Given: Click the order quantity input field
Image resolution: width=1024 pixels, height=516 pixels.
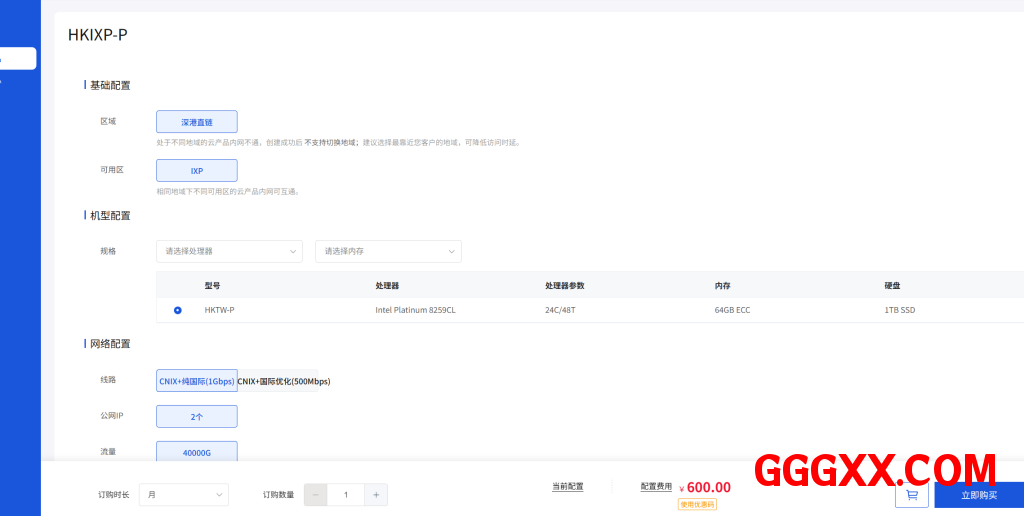Looking at the screenshot, I should click(346, 494).
